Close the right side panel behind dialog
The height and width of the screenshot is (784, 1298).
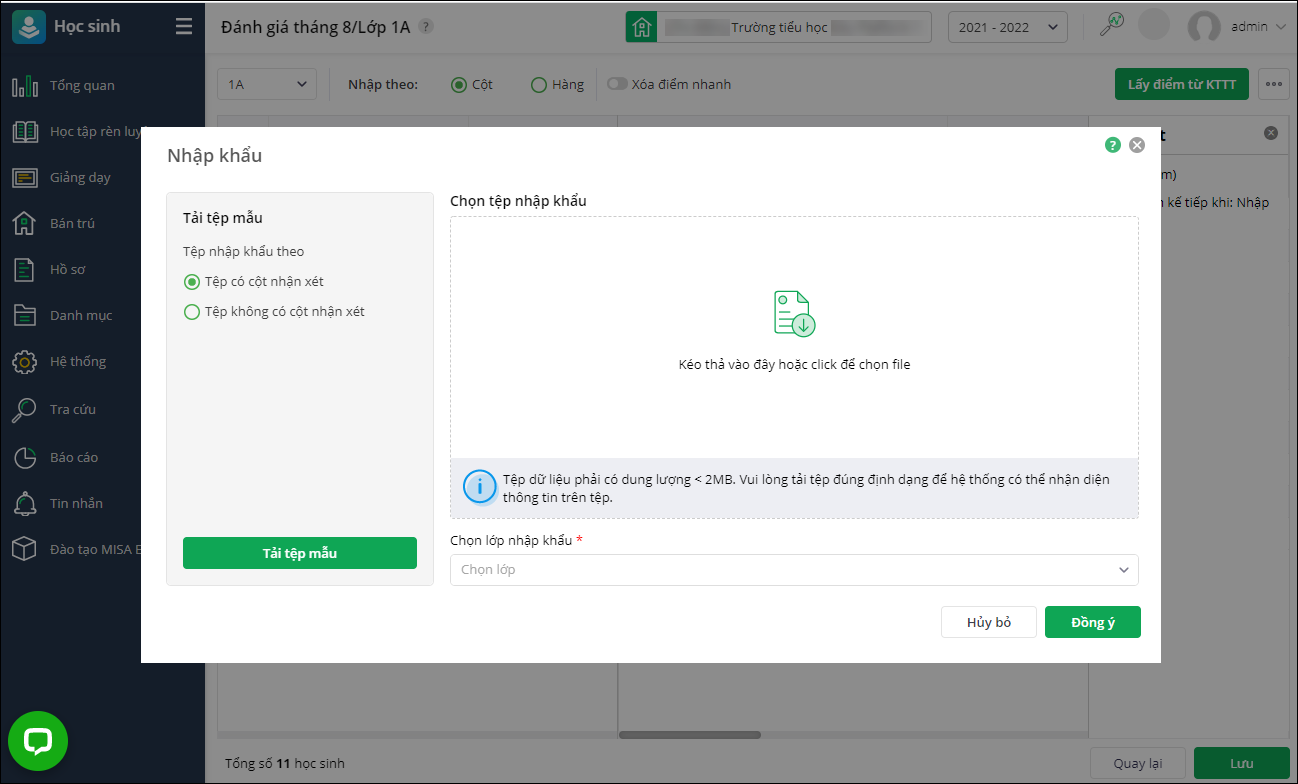1271,133
